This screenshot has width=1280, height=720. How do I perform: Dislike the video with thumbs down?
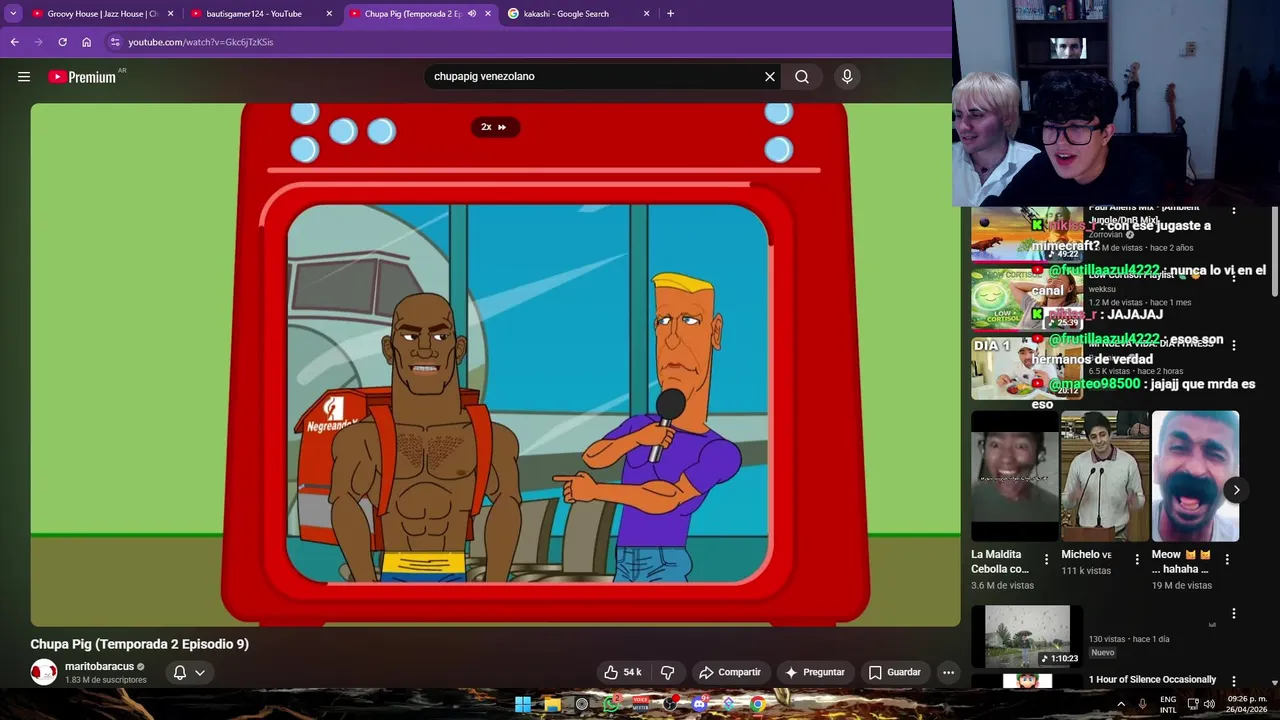668,672
